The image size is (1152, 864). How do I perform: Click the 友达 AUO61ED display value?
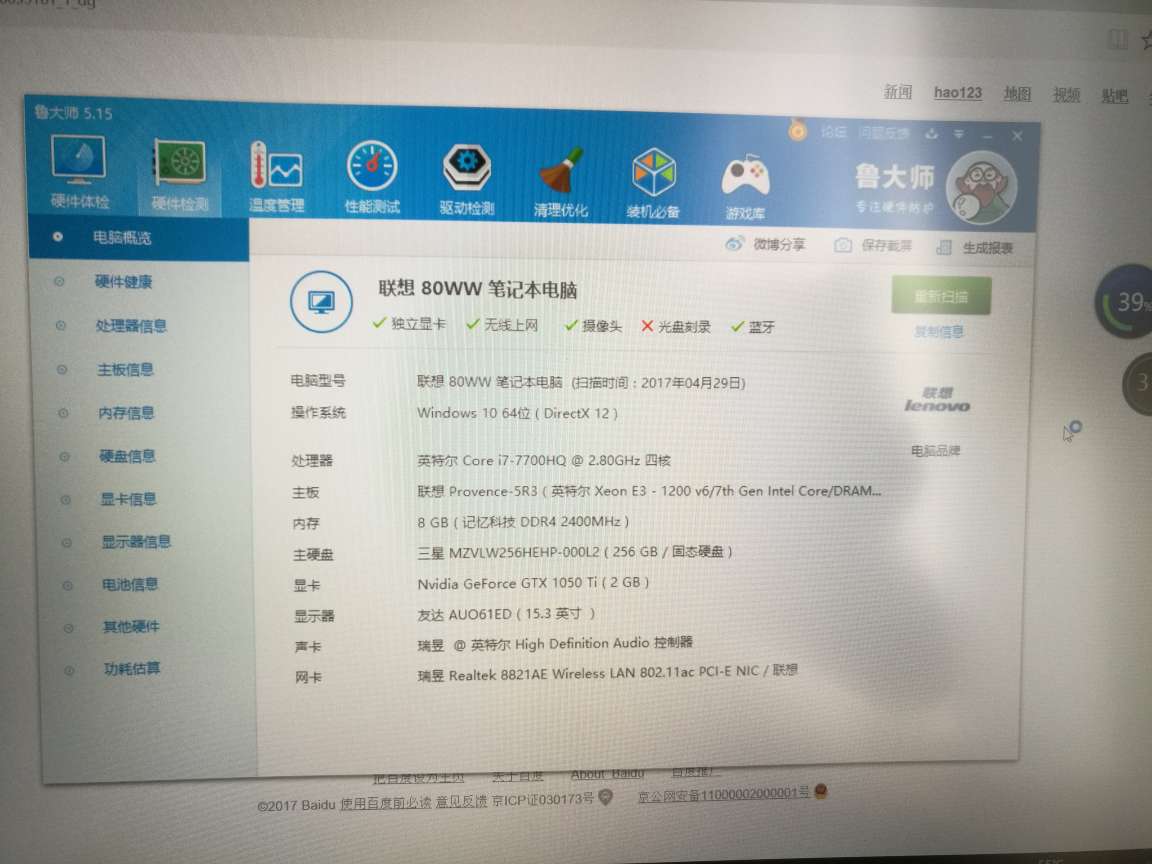[506, 613]
